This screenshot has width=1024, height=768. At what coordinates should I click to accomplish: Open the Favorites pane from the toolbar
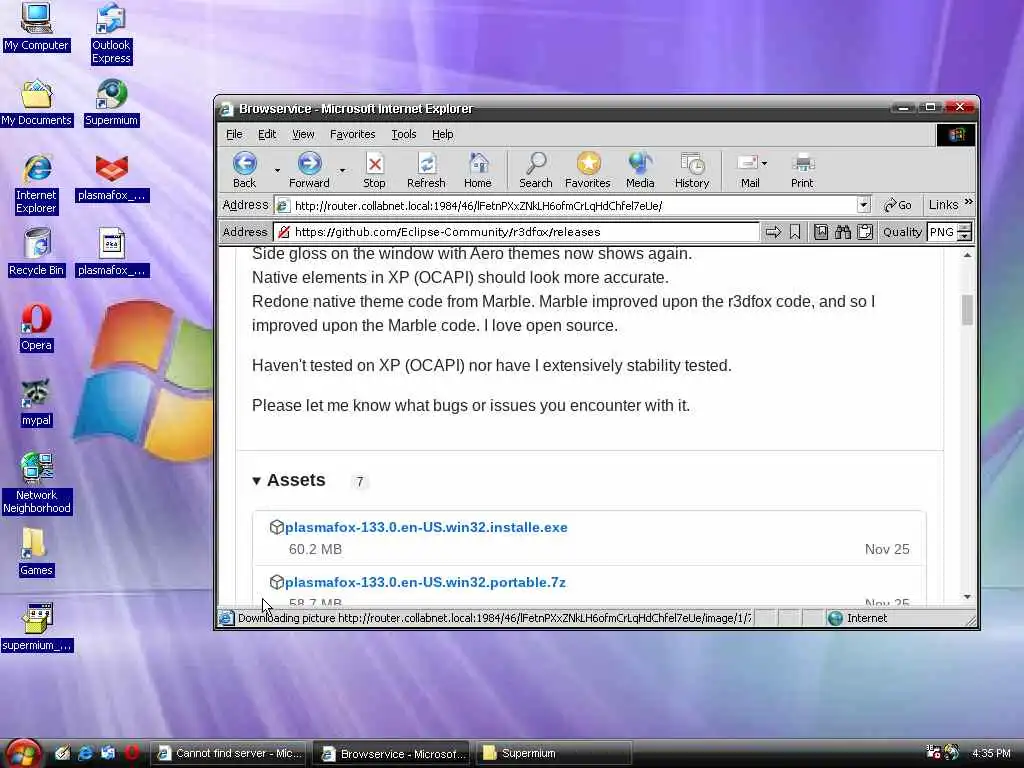pos(588,170)
